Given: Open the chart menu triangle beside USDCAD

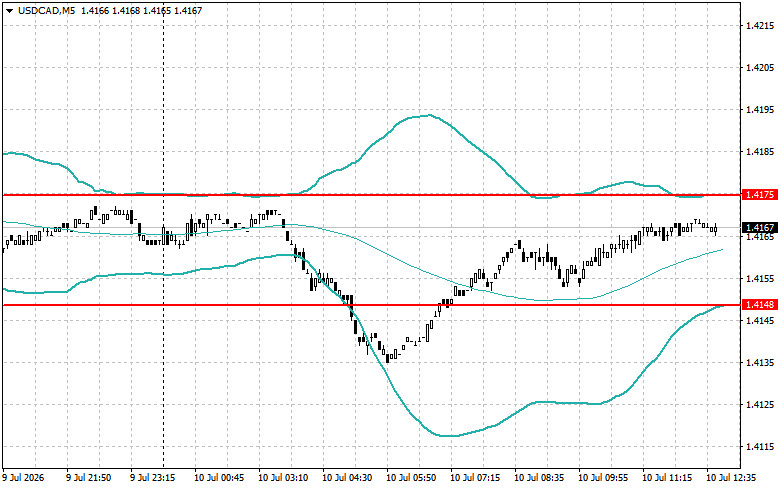Looking at the screenshot, I should coord(9,10).
